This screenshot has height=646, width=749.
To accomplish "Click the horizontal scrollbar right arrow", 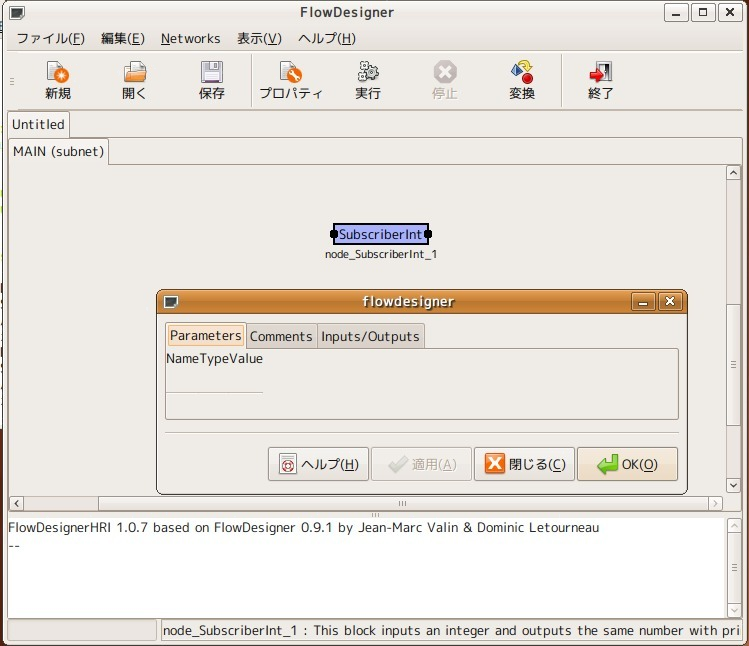I will click(x=715, y=503).
